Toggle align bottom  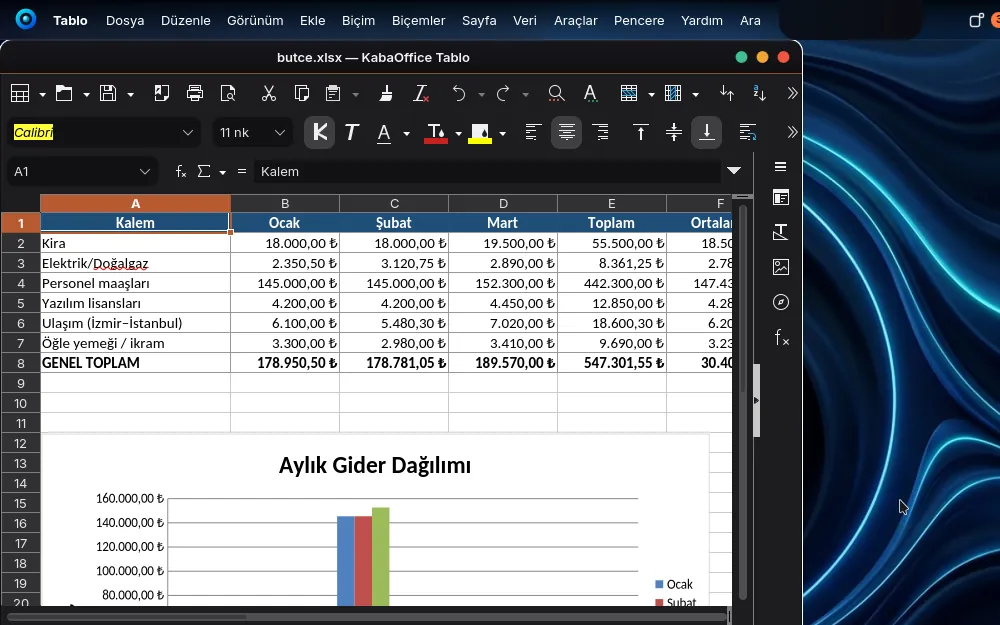(x=707, y=133)
